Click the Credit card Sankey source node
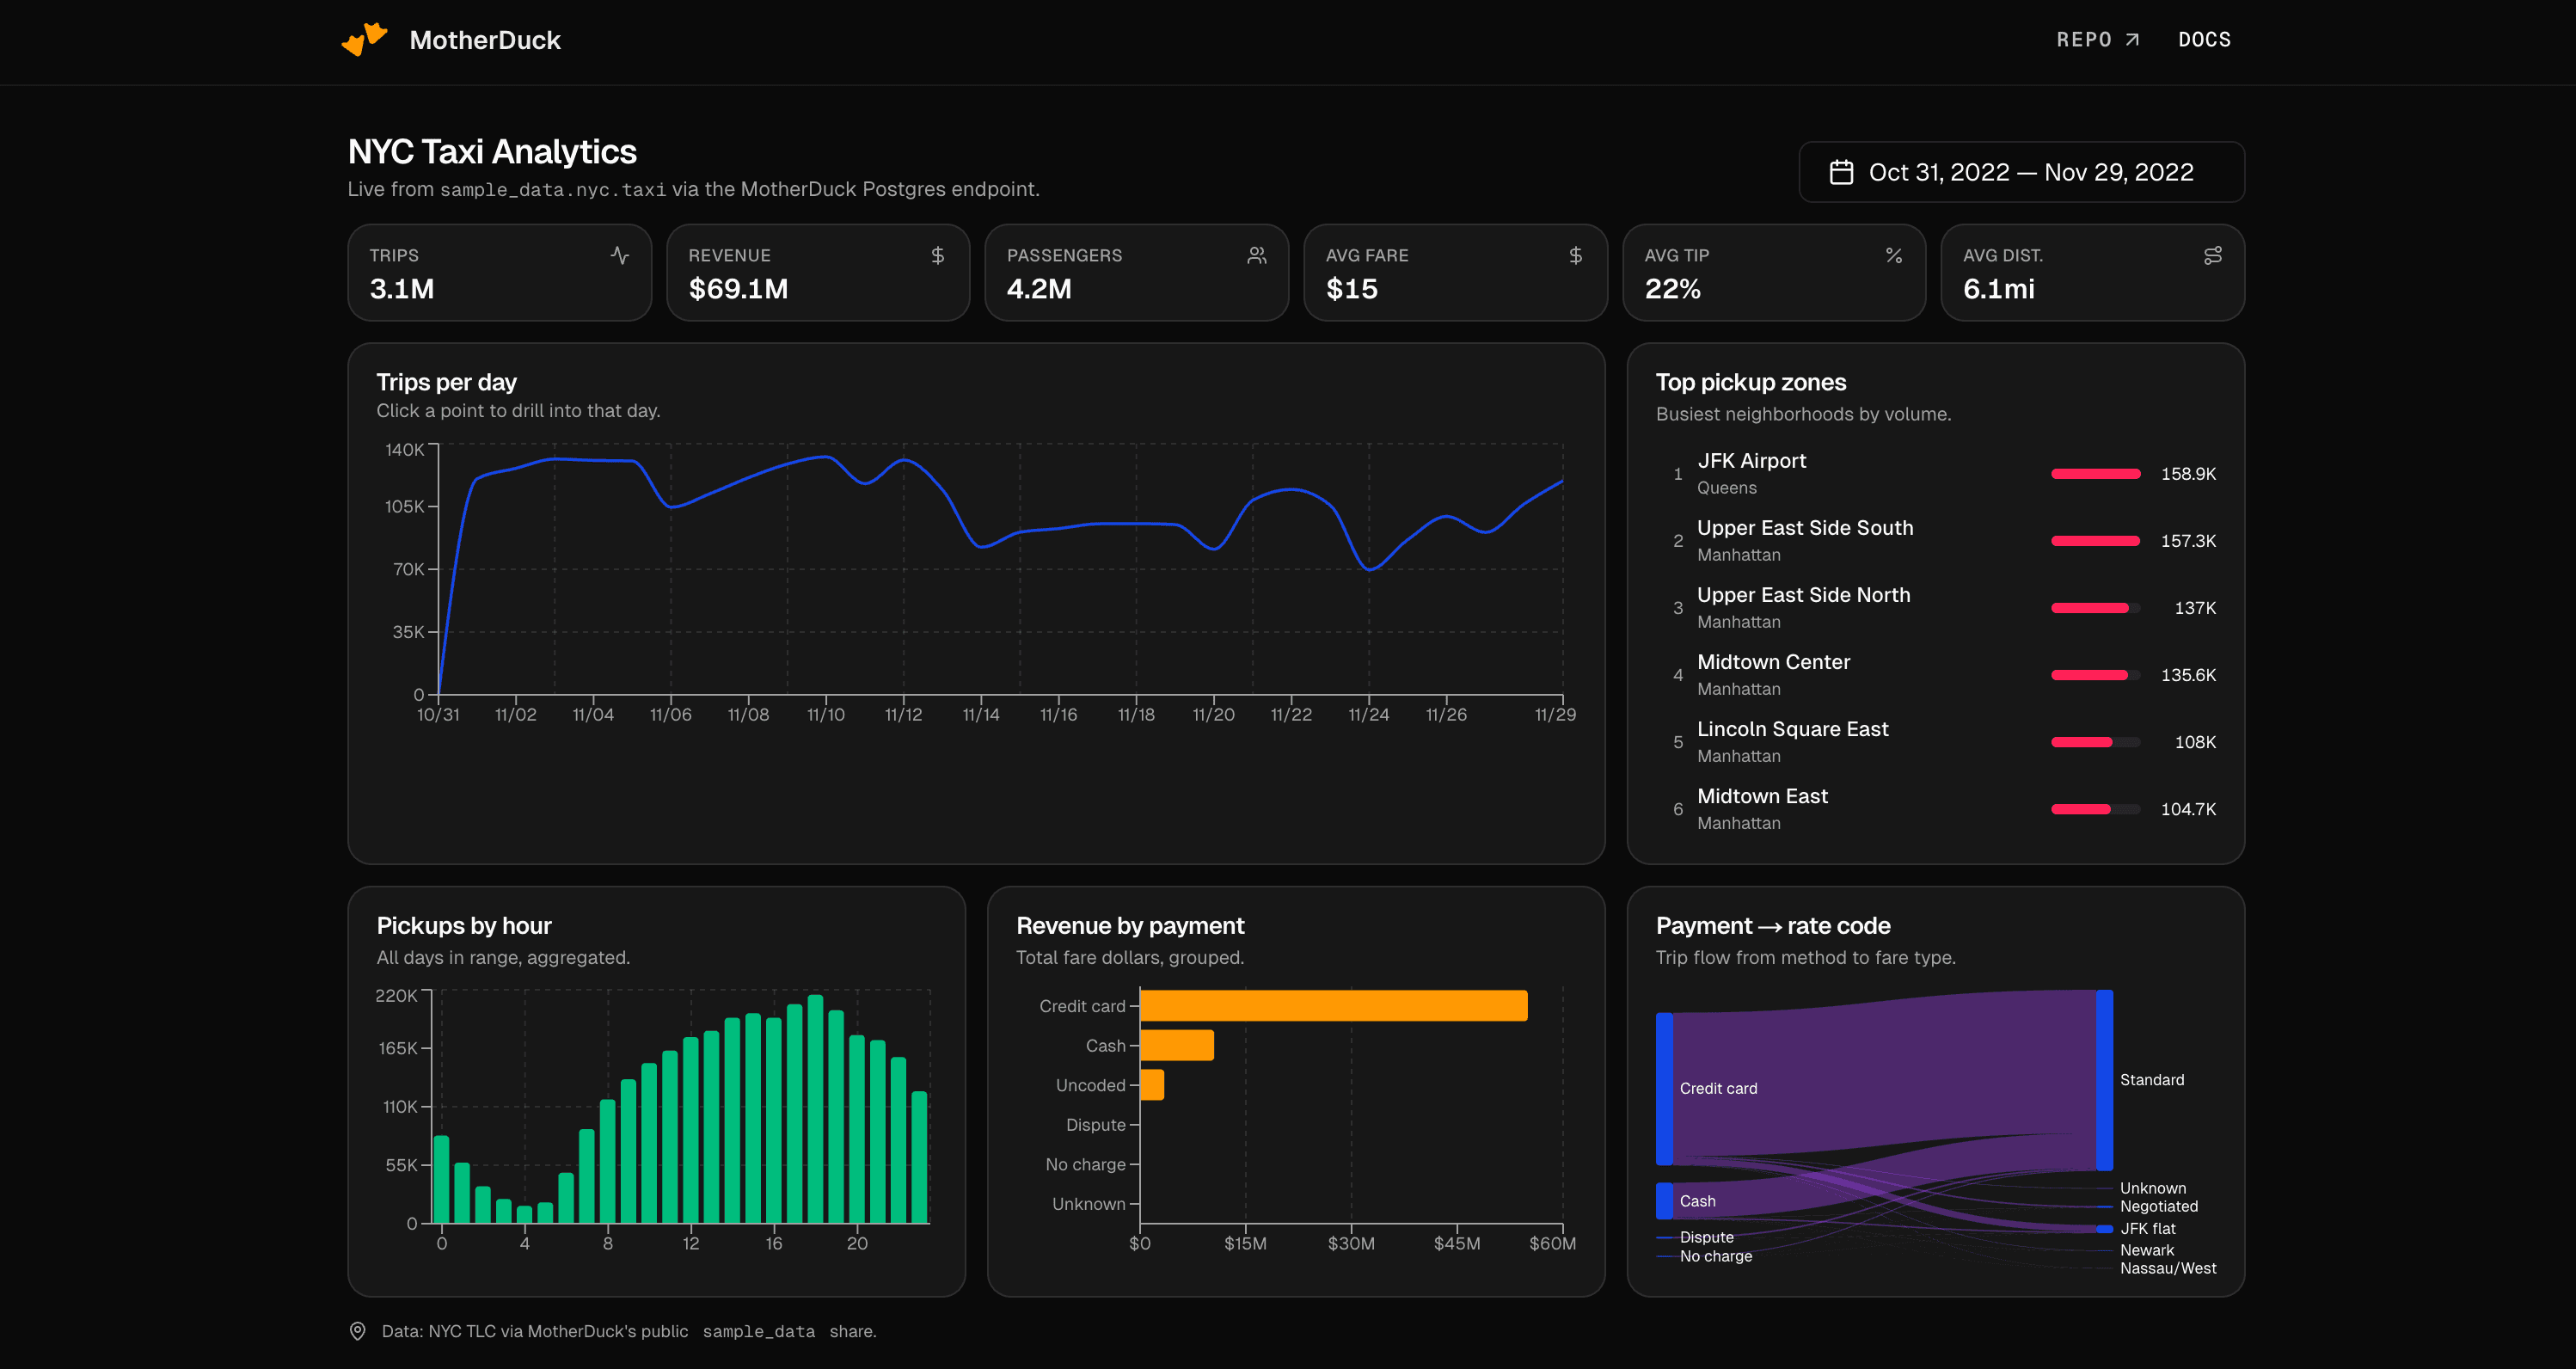2576x1369 pixels. tap(1664, 1089)
